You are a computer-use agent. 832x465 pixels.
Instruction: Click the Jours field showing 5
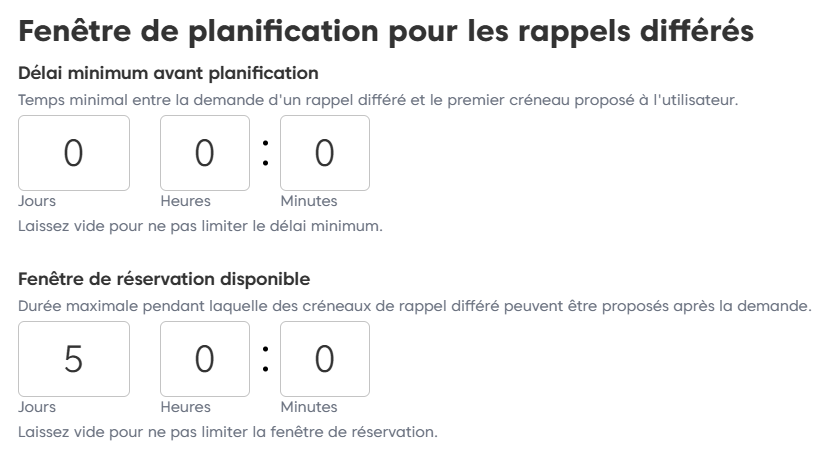[74, 359]
